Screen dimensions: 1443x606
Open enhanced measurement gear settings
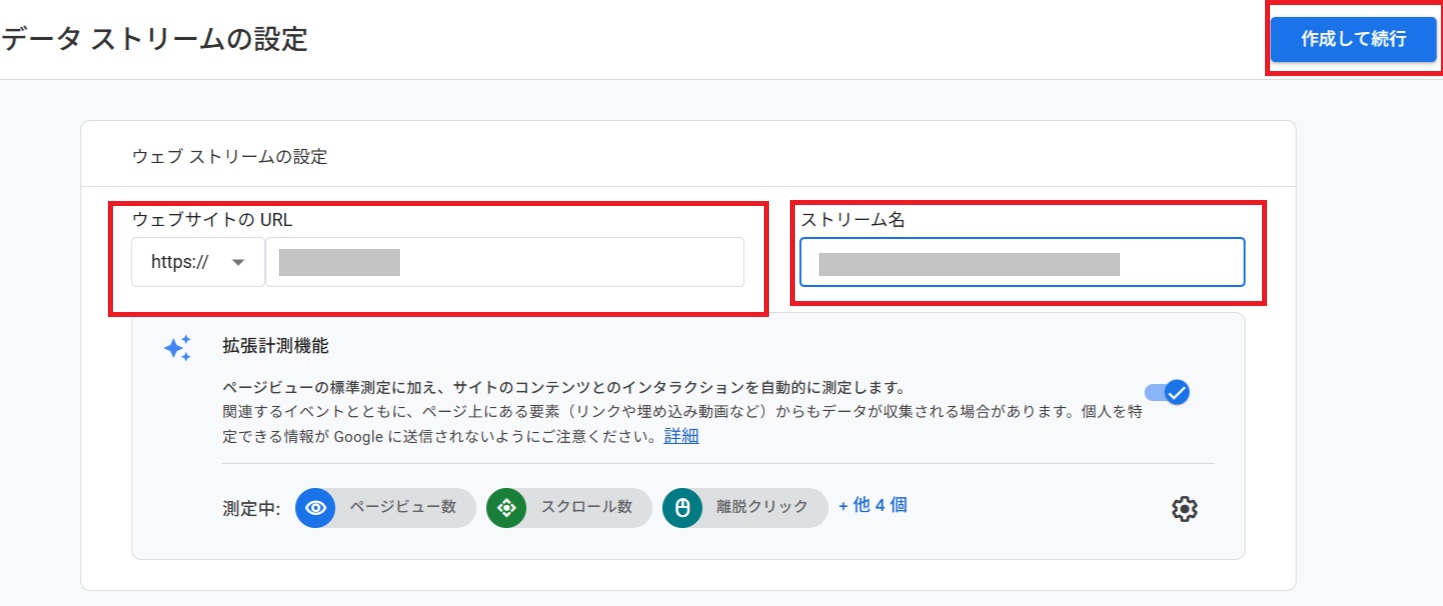point(1184,509)
